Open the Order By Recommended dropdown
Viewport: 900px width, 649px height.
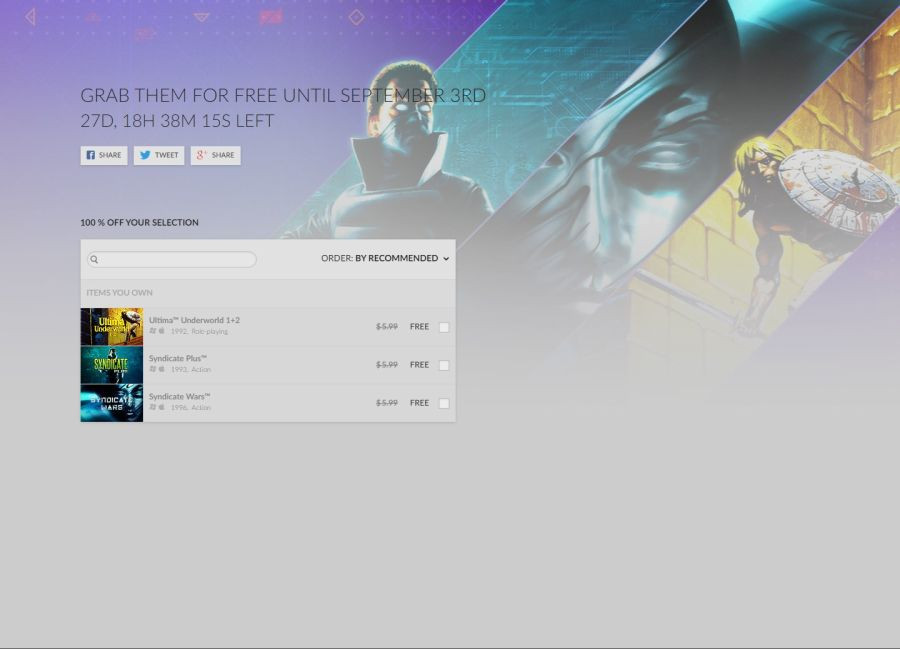385,258
